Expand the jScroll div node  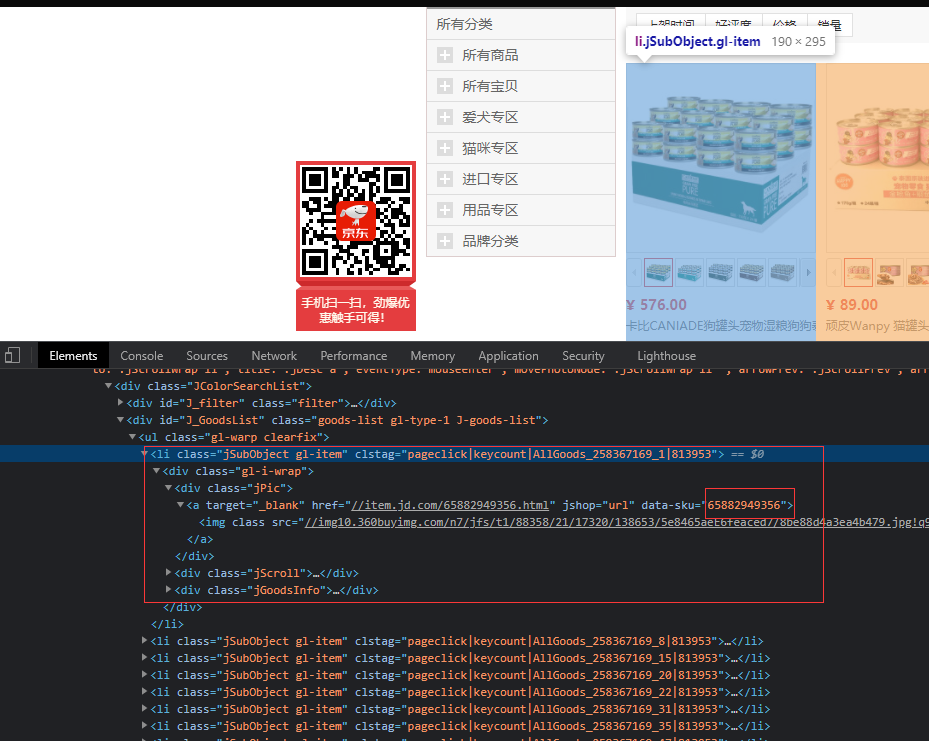point(168,572)
